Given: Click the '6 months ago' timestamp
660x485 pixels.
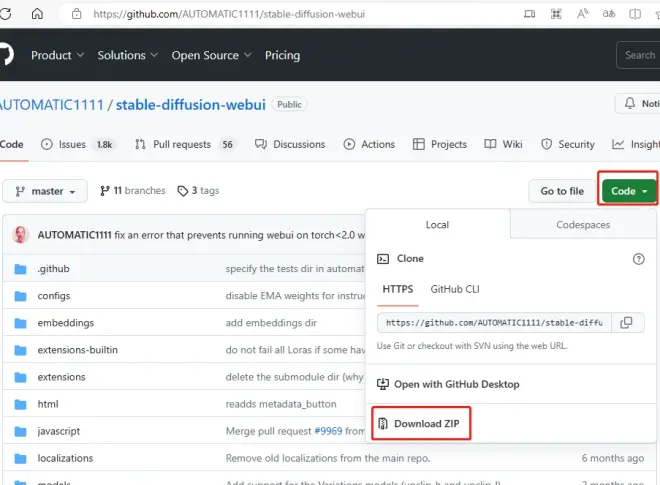Looking at the screenshot, I should pos(612,458).
